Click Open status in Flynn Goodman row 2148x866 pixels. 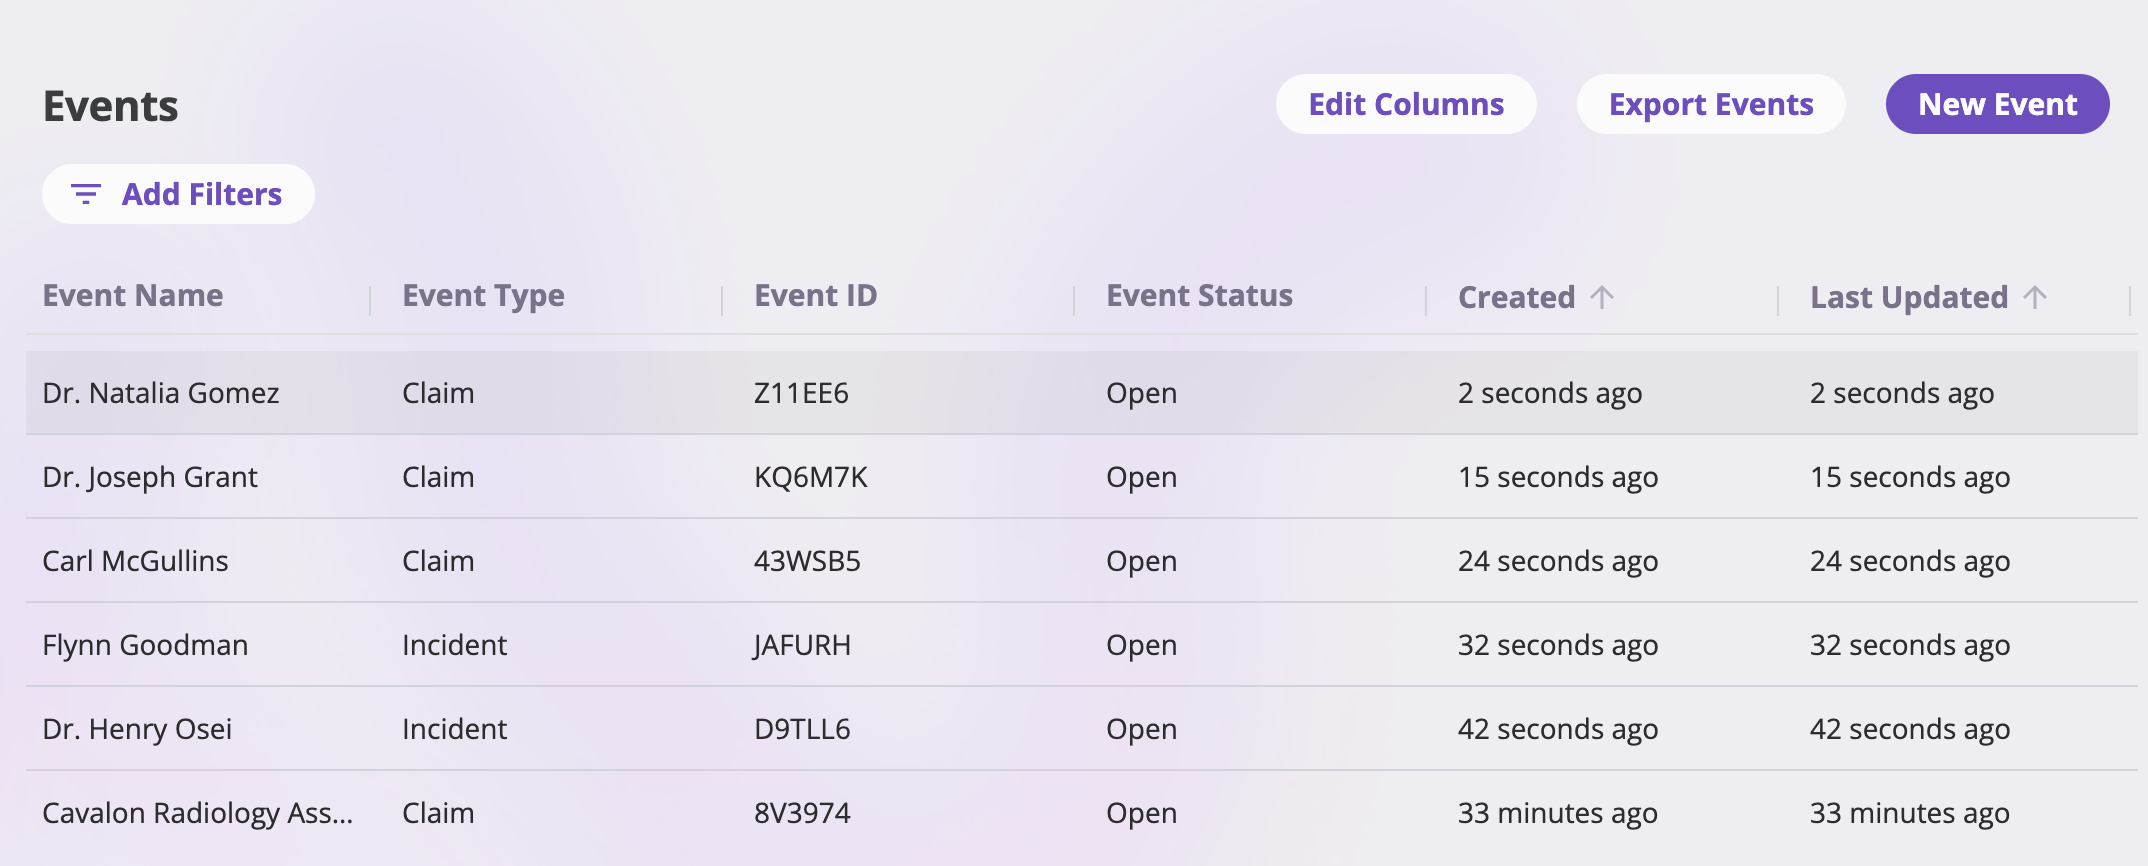(x=1141, y=646)
